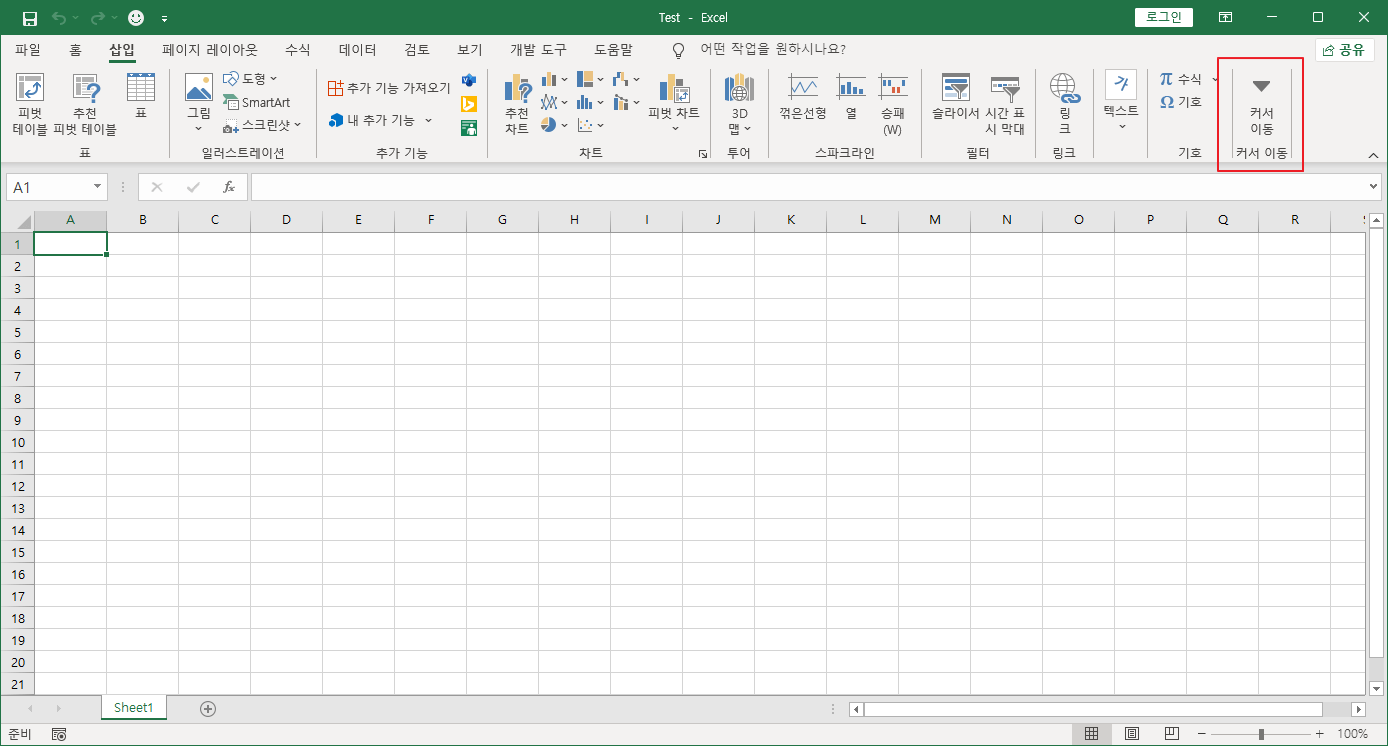This screenshot has height=746, width=1388.
Task: Insert a Symbol (기호)
Action: pyautogui.click(x=1180, y=102)
